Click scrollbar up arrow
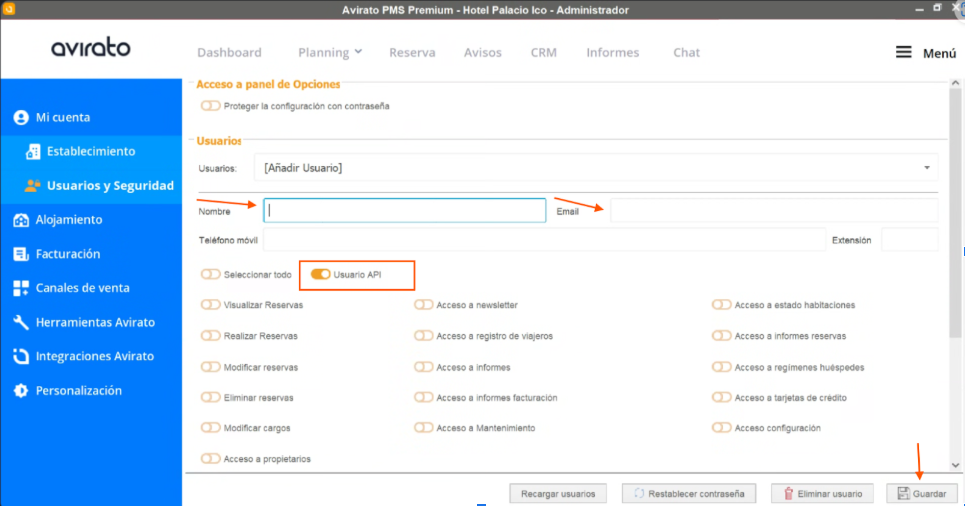This screenshot has height=506, width=965. point(955,83)
